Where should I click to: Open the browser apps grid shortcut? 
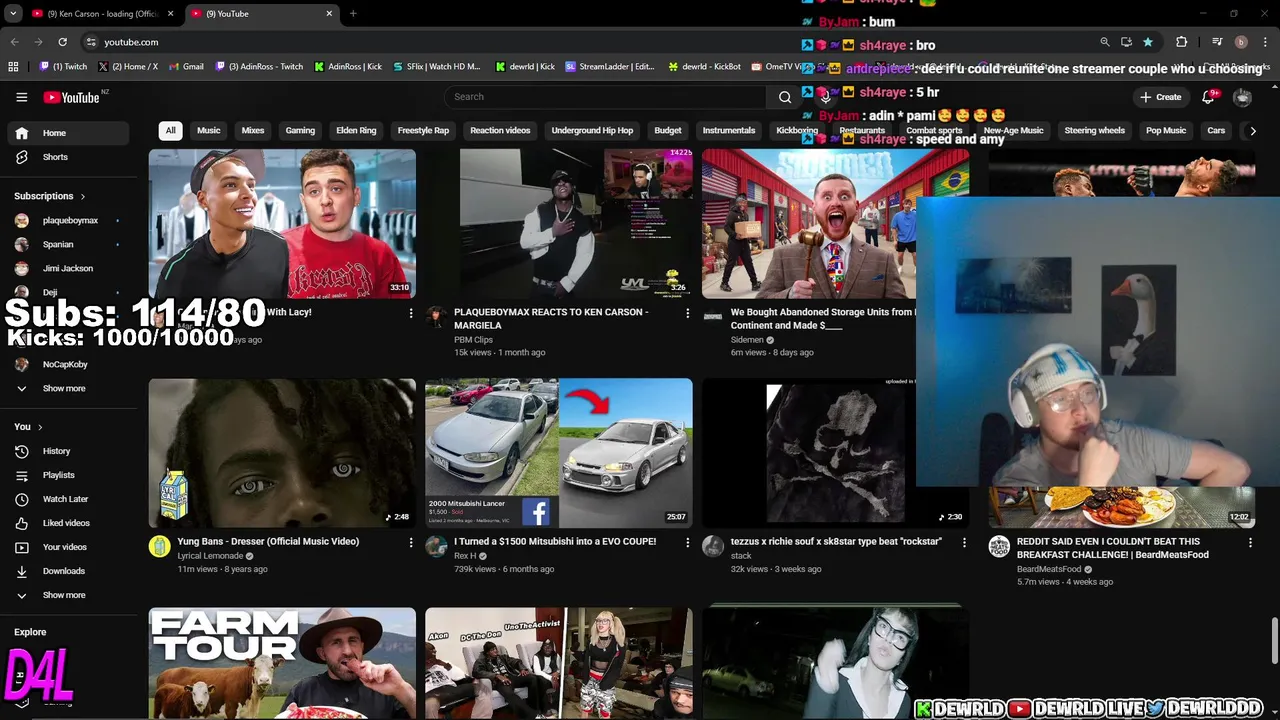pyautogui.click(x=13, y=67)
